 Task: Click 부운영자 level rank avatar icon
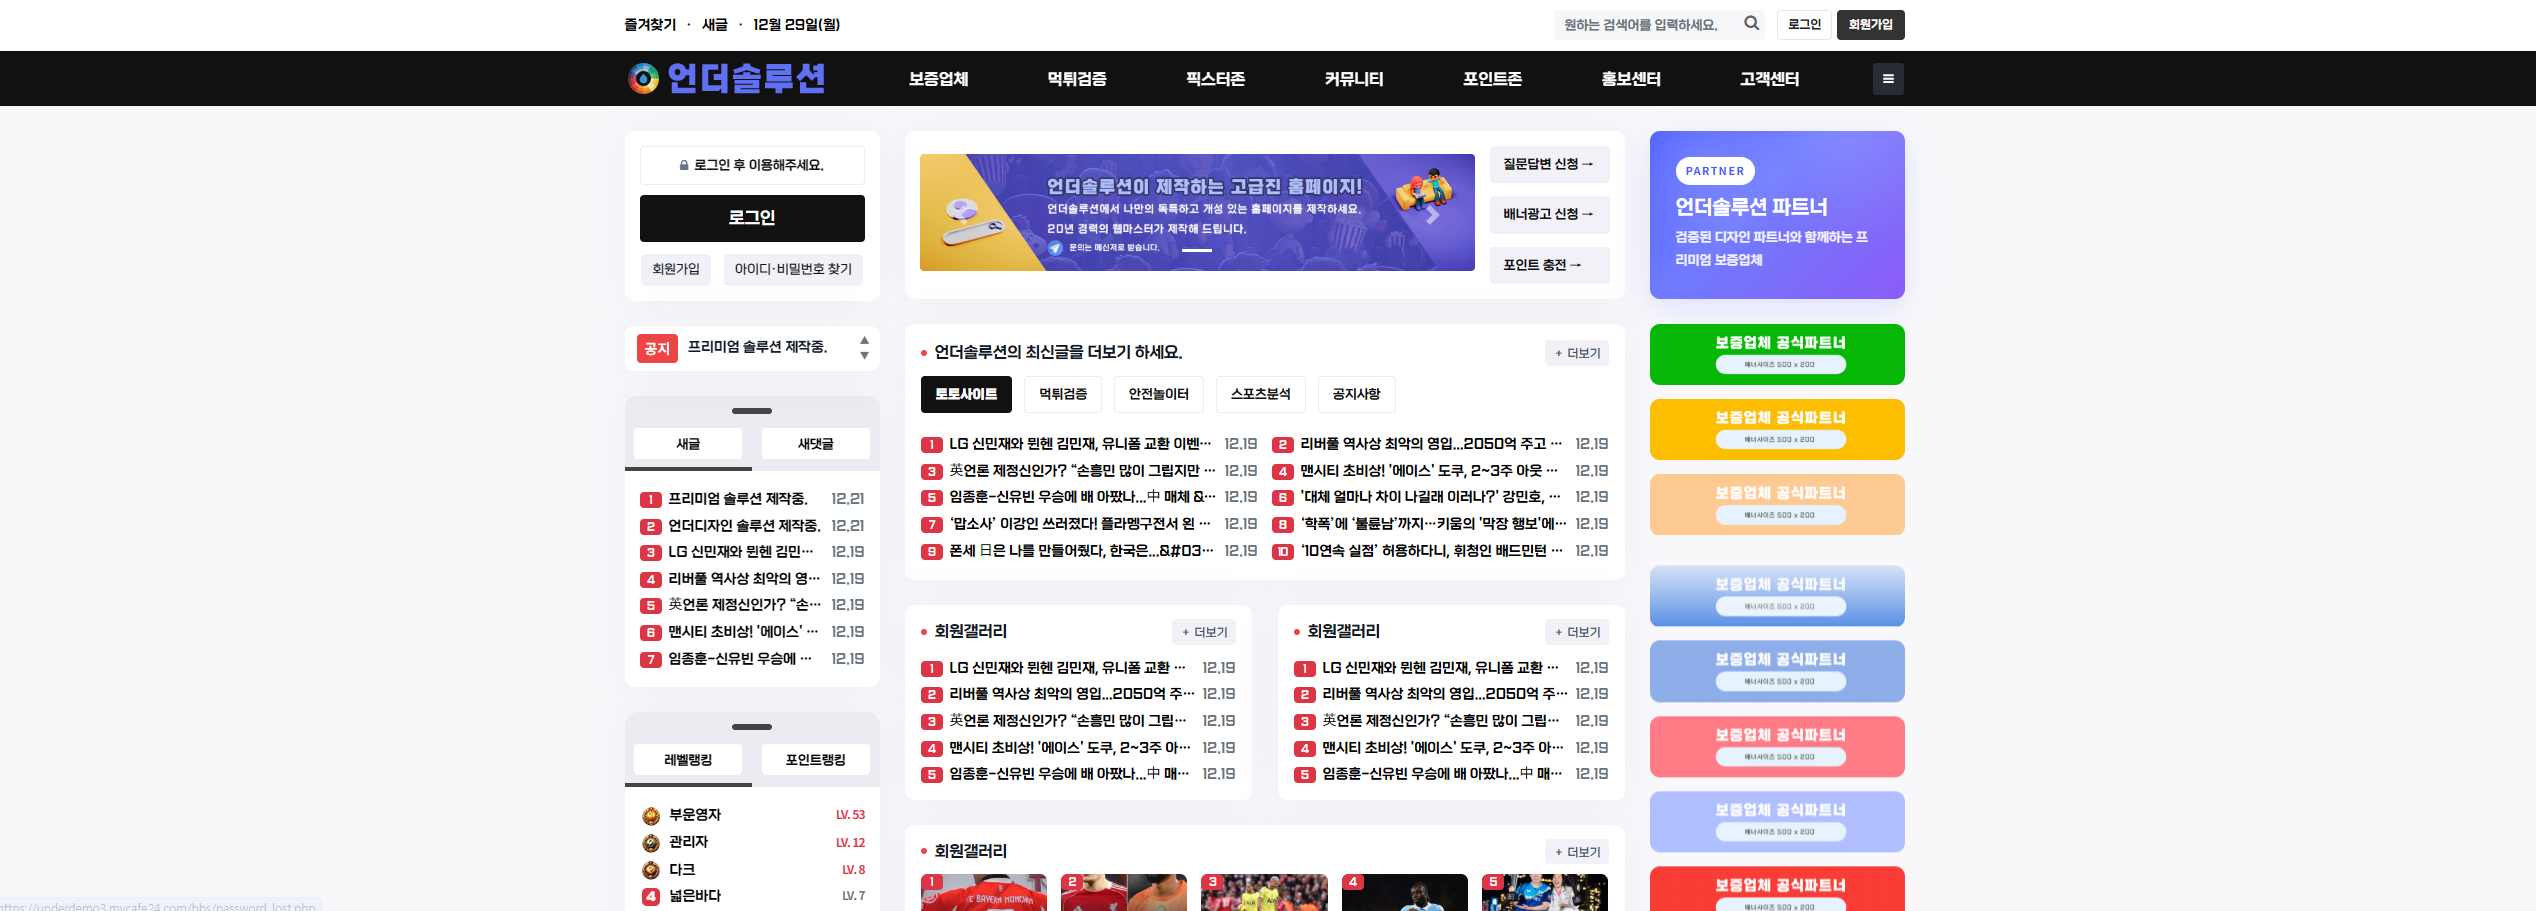pyautogui.click(x=651, y=816)
